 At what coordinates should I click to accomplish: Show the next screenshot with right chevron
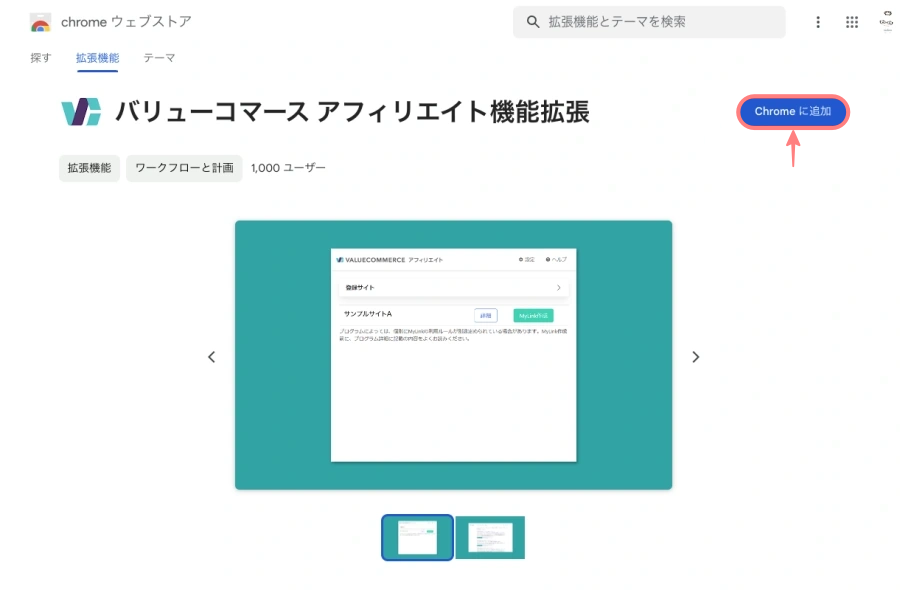click(696, 357)
